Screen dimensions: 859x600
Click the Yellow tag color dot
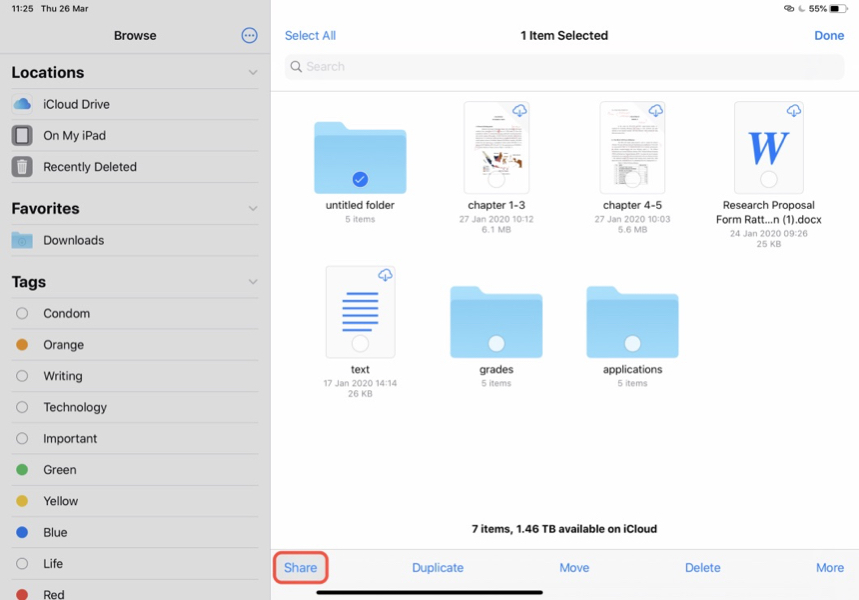22,501
